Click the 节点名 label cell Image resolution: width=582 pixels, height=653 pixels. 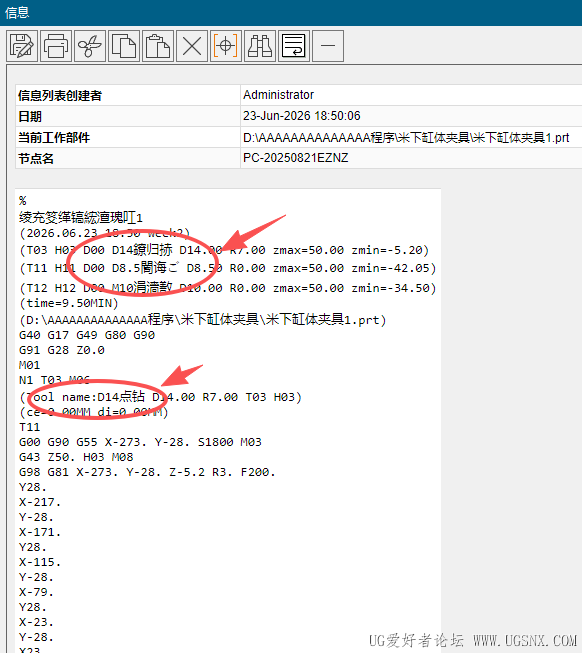128,158
